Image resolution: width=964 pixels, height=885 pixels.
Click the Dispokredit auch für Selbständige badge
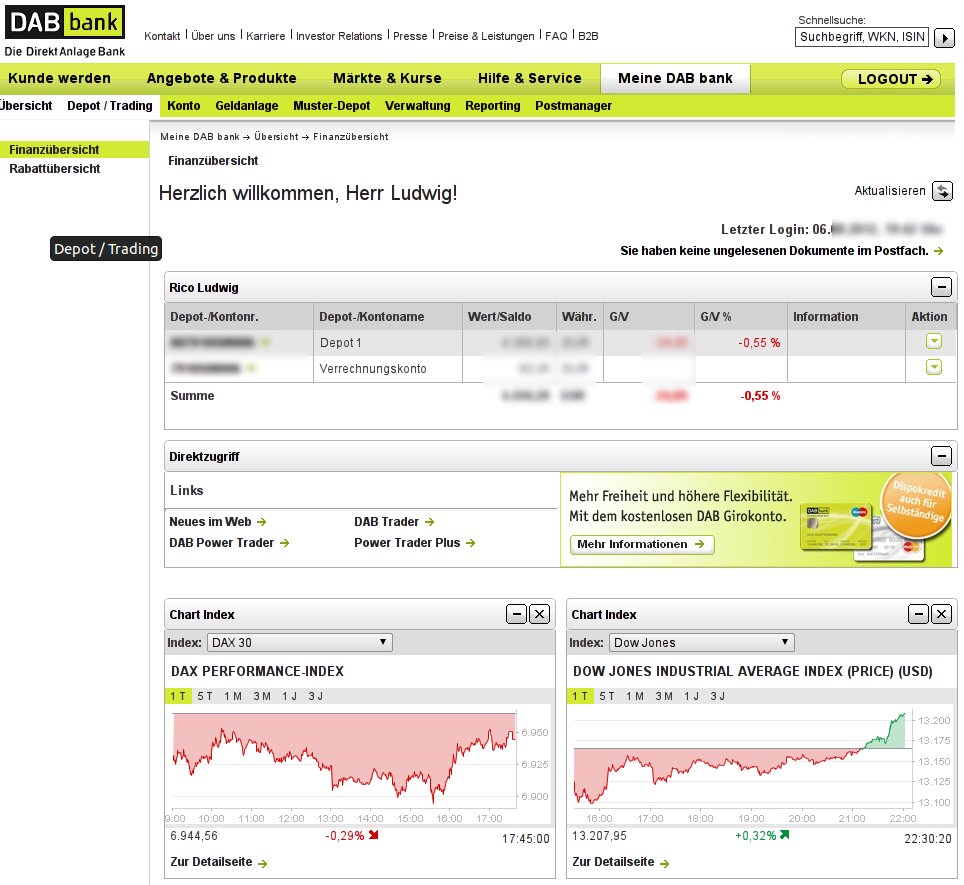(916, 504)
